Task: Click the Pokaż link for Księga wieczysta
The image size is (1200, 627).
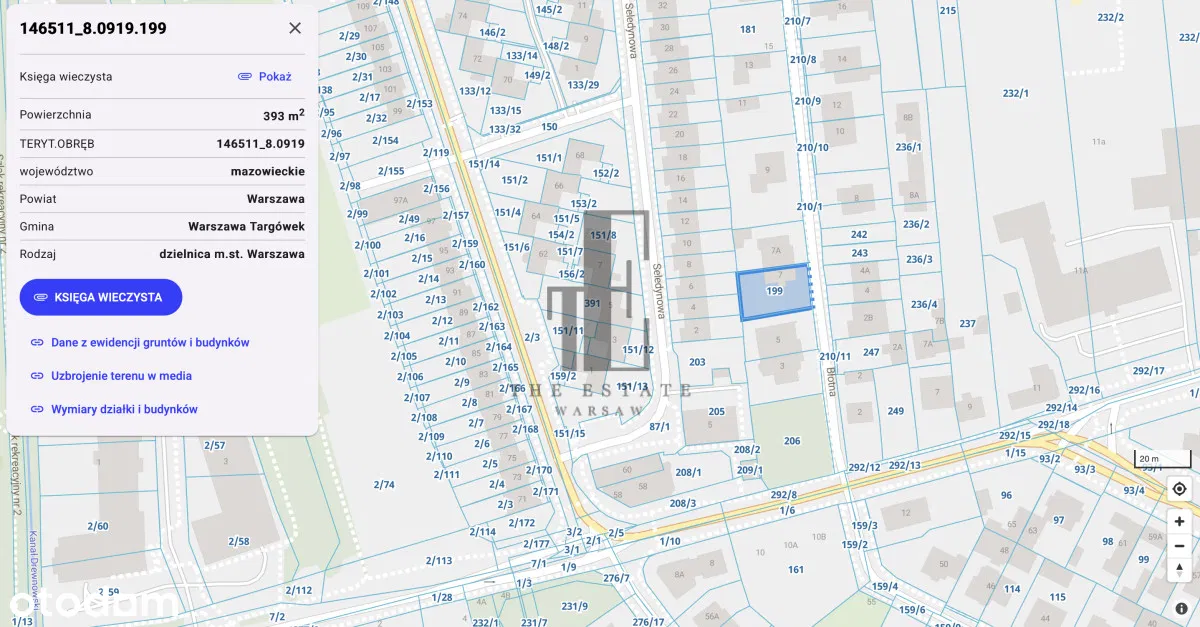Action: tap(265, 76)
